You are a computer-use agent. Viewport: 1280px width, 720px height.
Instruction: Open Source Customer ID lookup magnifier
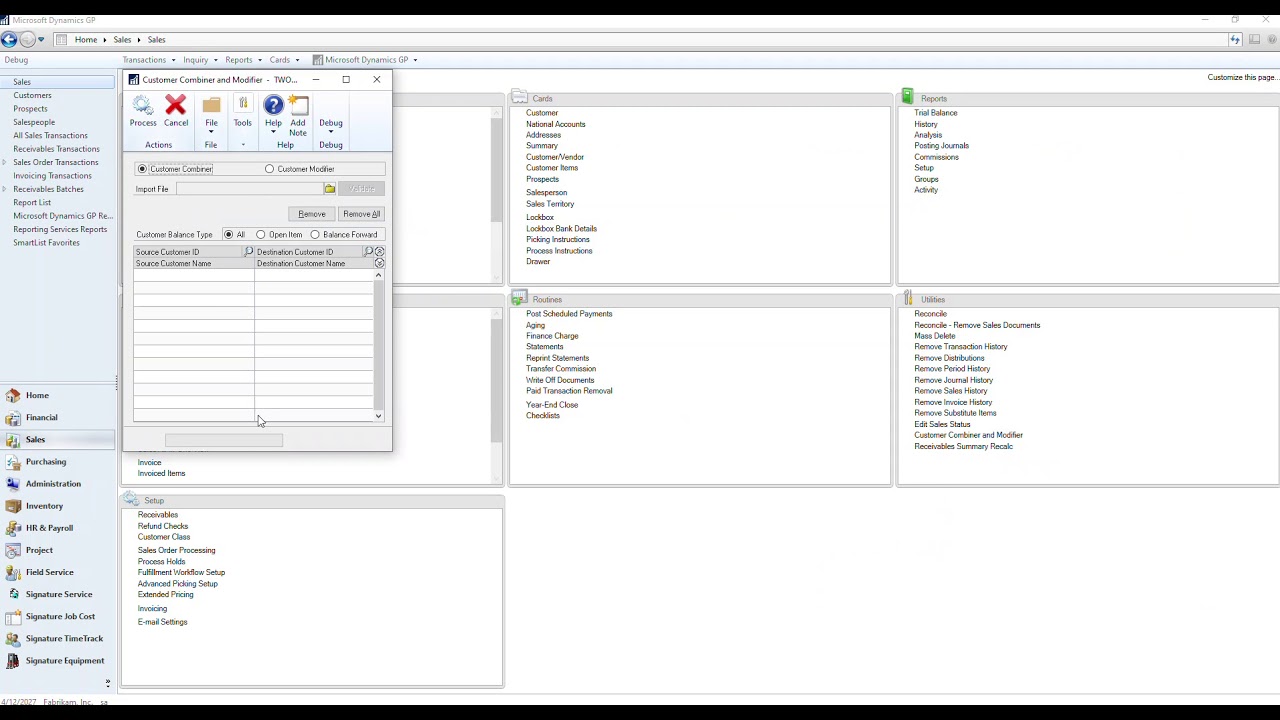click(x=249, y=252)
